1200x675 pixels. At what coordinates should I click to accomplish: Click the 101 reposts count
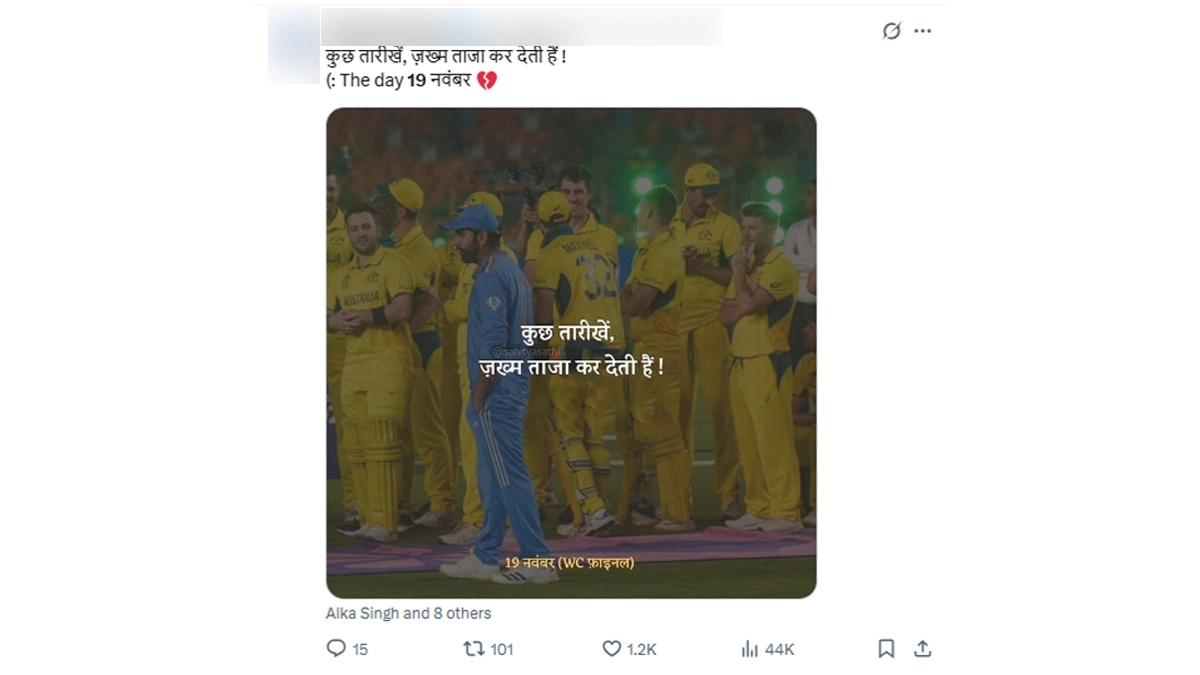tap(502, 650)
